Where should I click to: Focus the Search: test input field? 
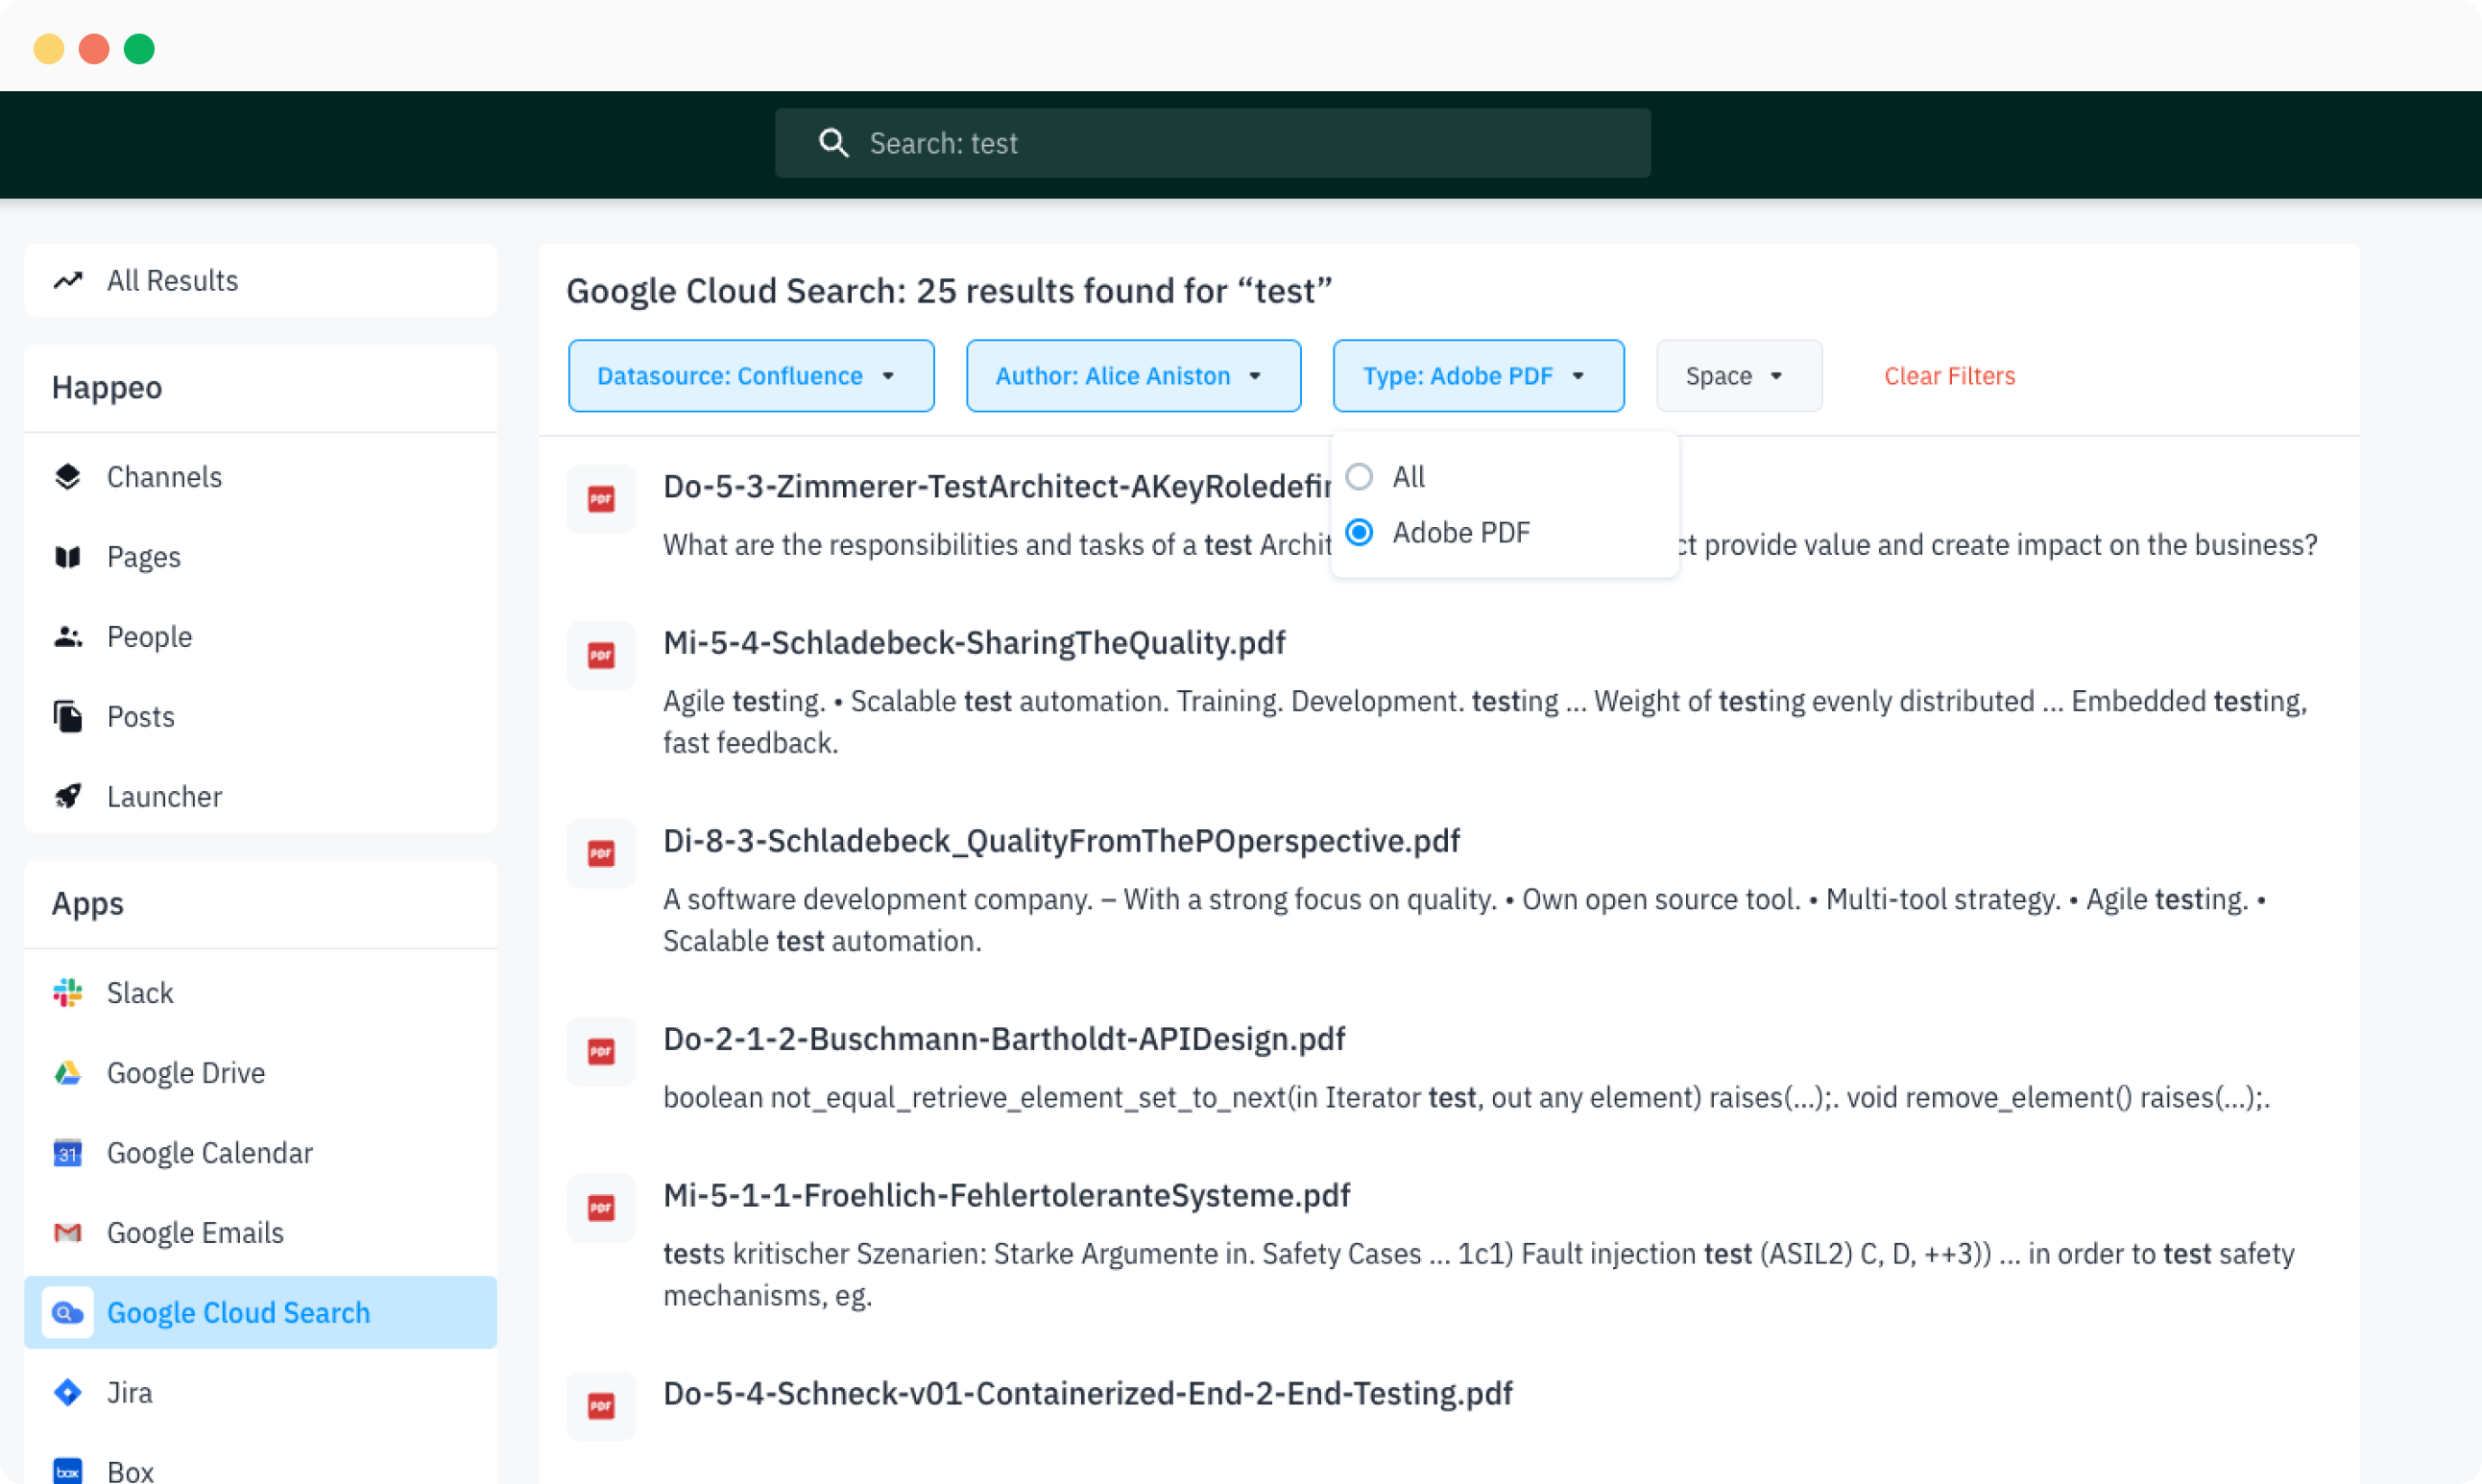click(x=1212, y=143)
